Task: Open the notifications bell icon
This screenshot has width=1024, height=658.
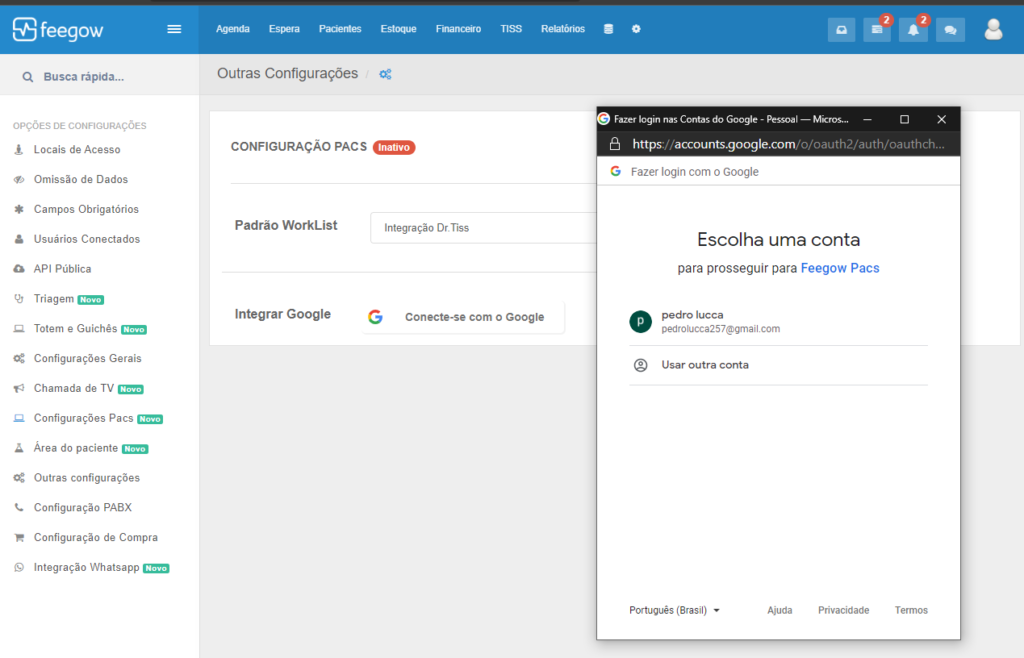Action: (x=913, y=30)
